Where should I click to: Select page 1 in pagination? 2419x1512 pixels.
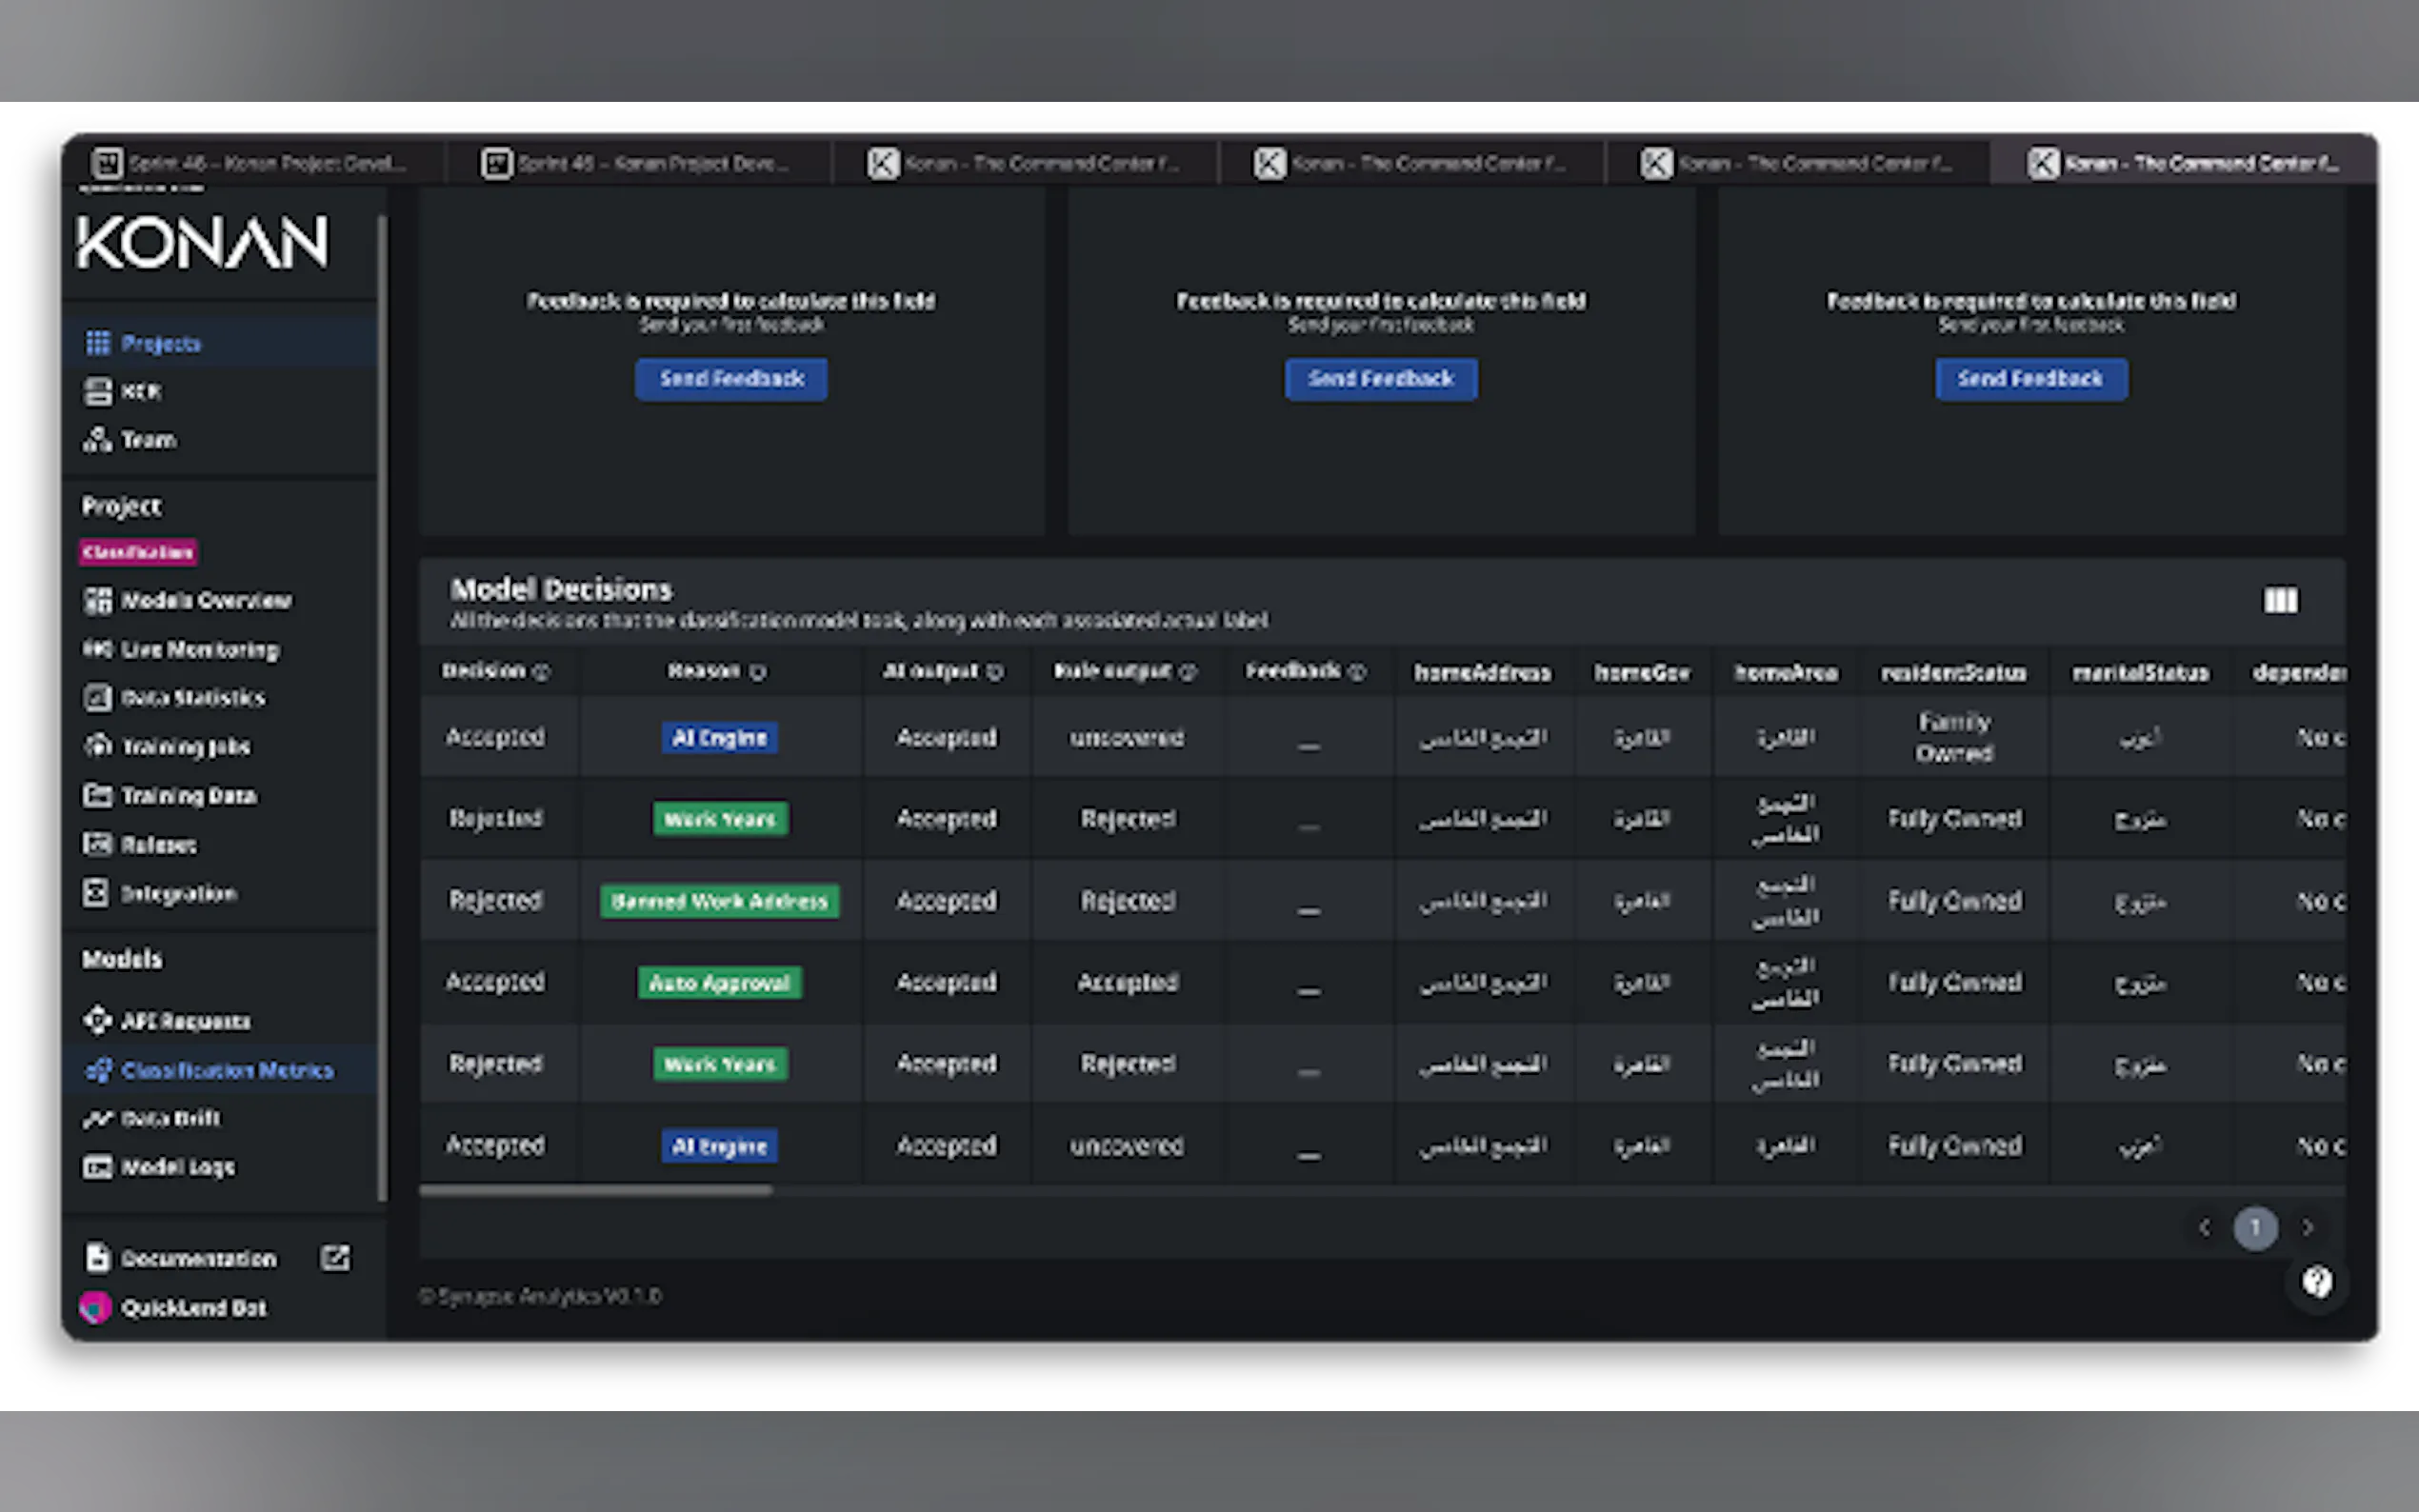(x=2255, y=1227)
